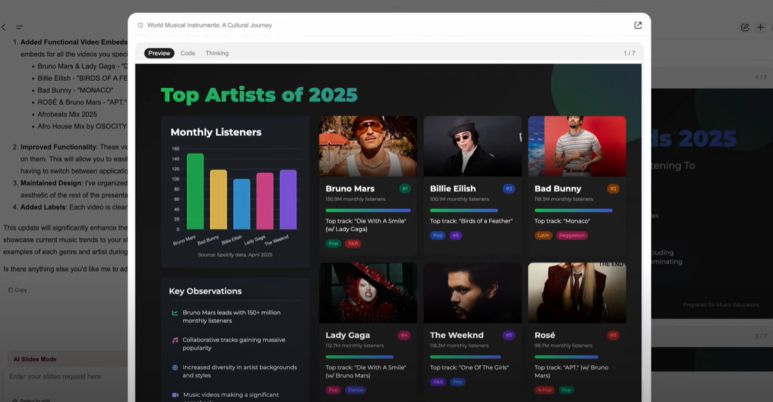Click the music note icon for Collaborative tracks
Image resolution: width=773 pixels, height=402 pixels.
point(175,340)
